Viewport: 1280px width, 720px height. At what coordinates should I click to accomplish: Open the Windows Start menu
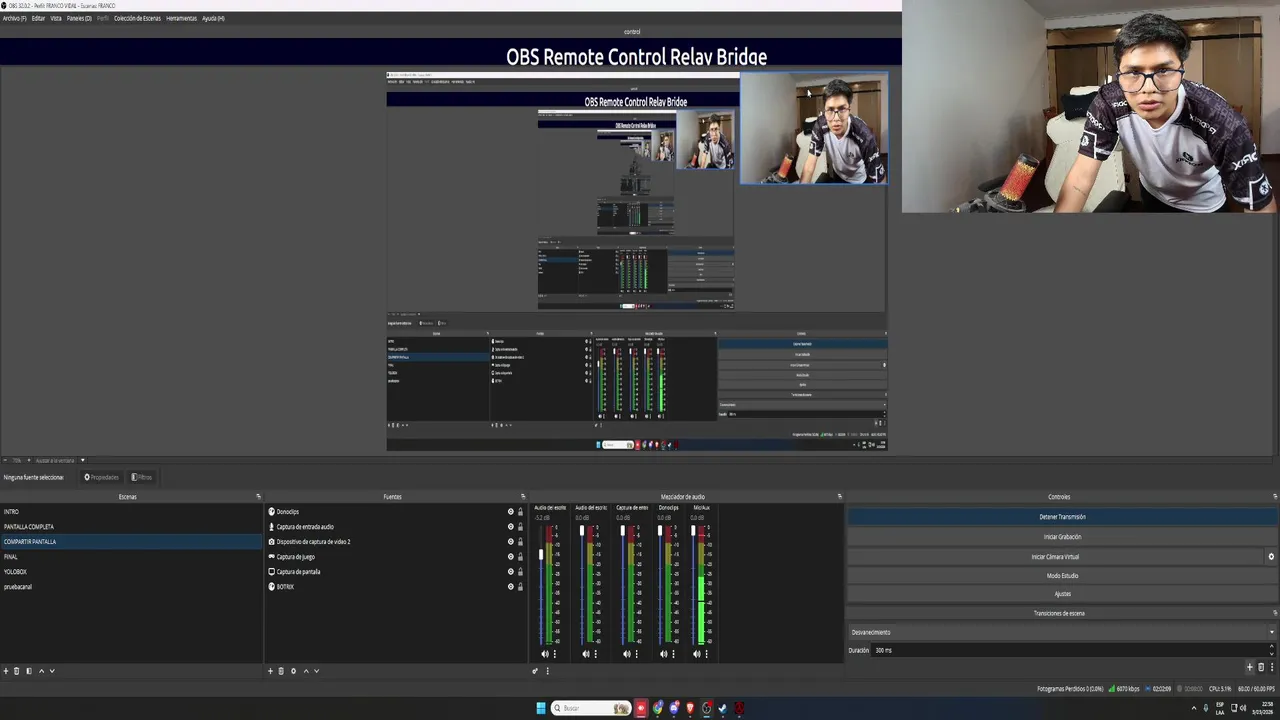(x=541, y=708)
